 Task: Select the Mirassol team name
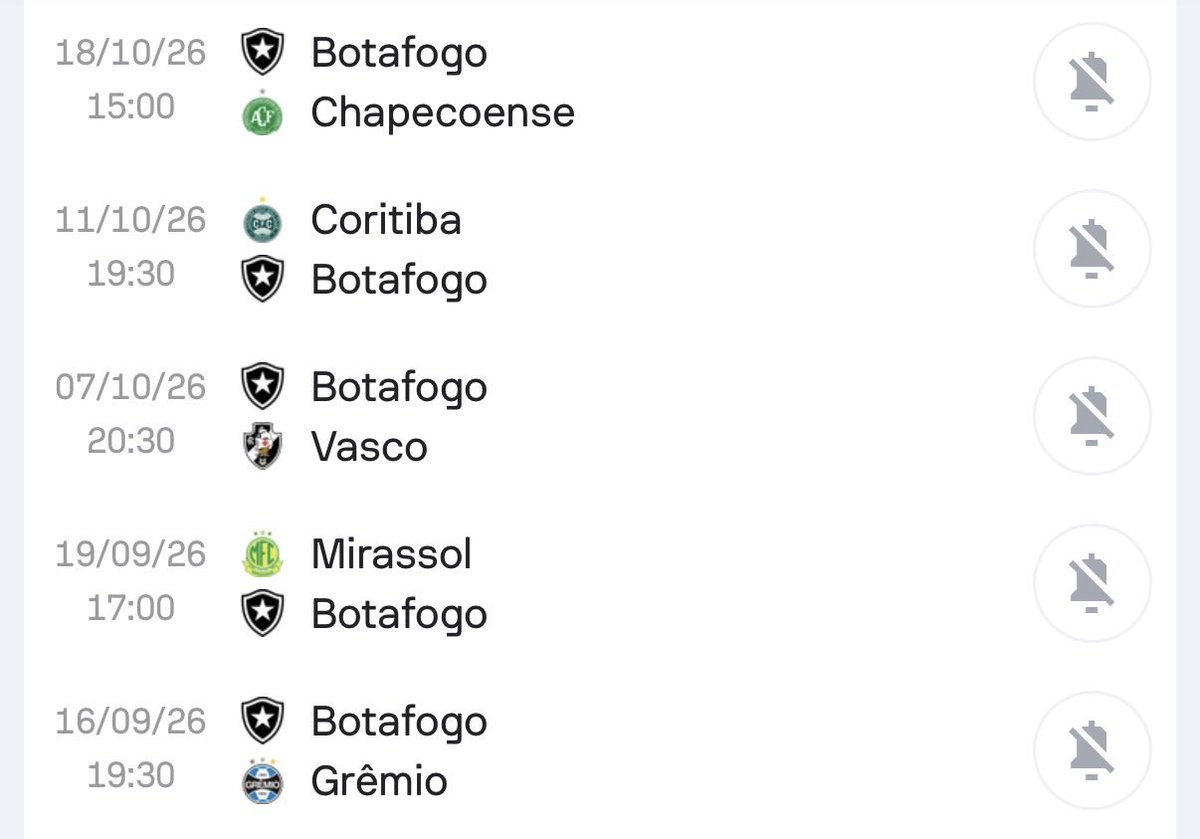tap(391, 554)
